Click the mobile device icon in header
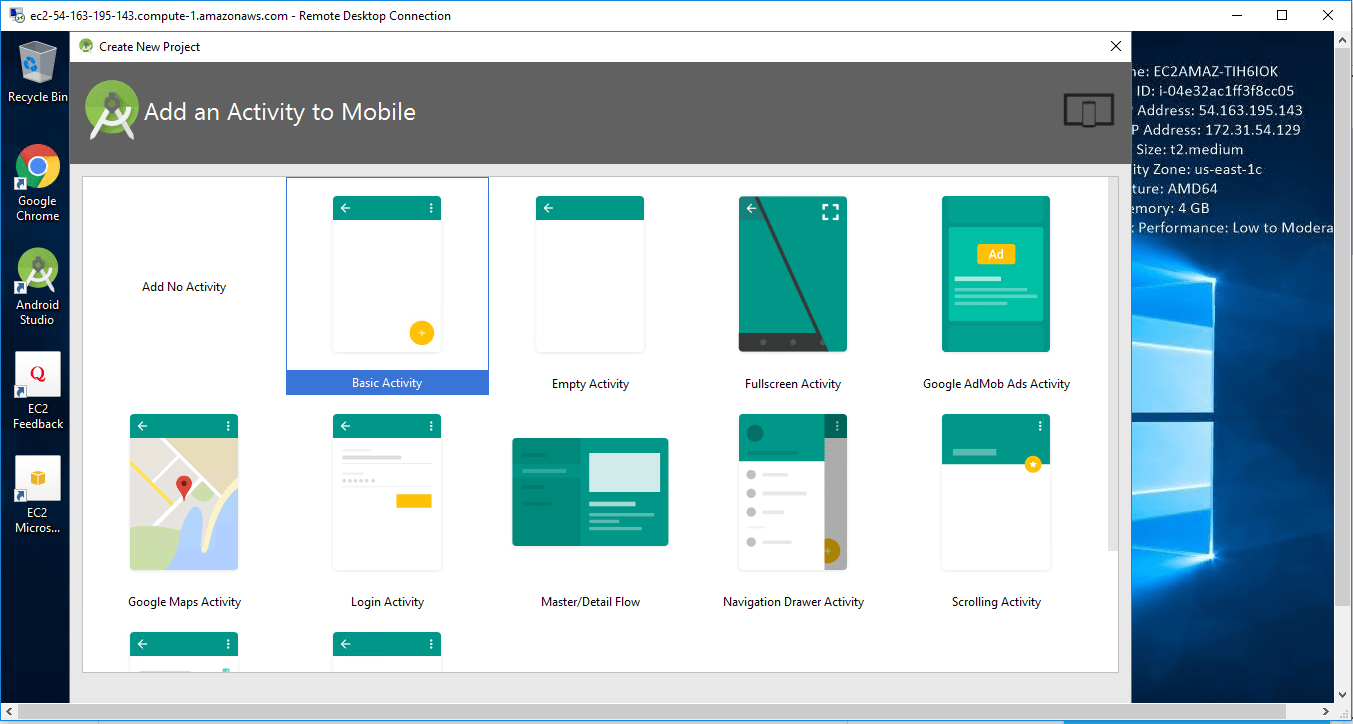This screenshot has width=1353, height=724. point(1089,111)
